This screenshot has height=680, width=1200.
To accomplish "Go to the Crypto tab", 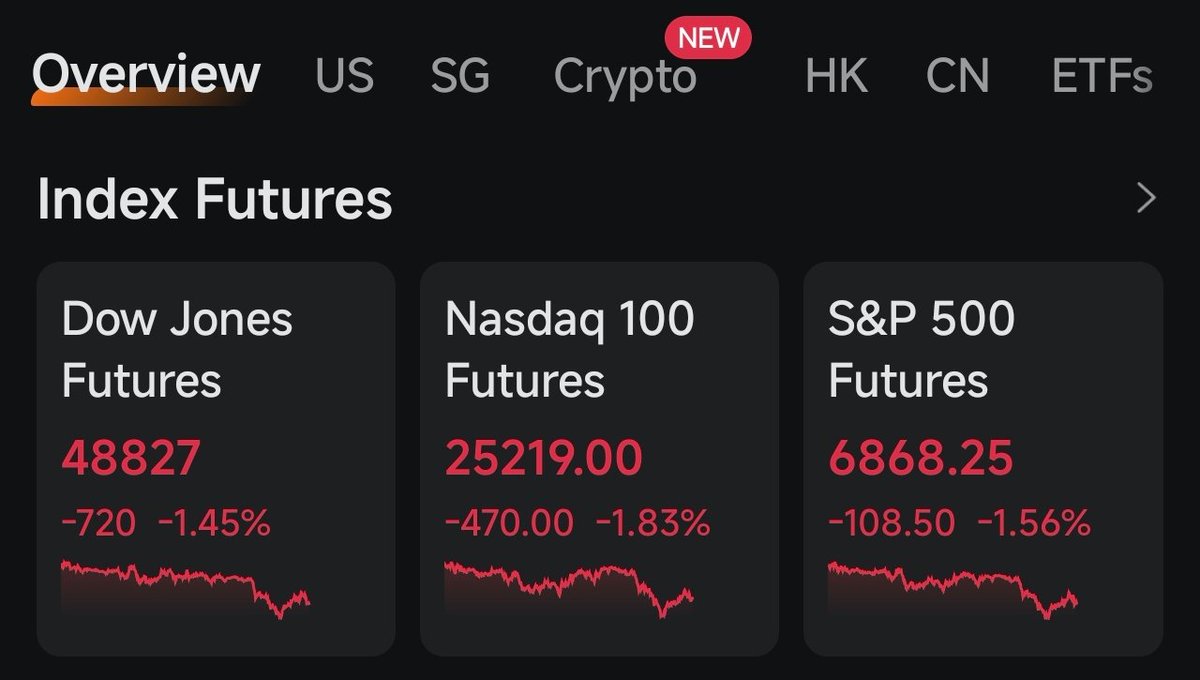I will (625, 77).
